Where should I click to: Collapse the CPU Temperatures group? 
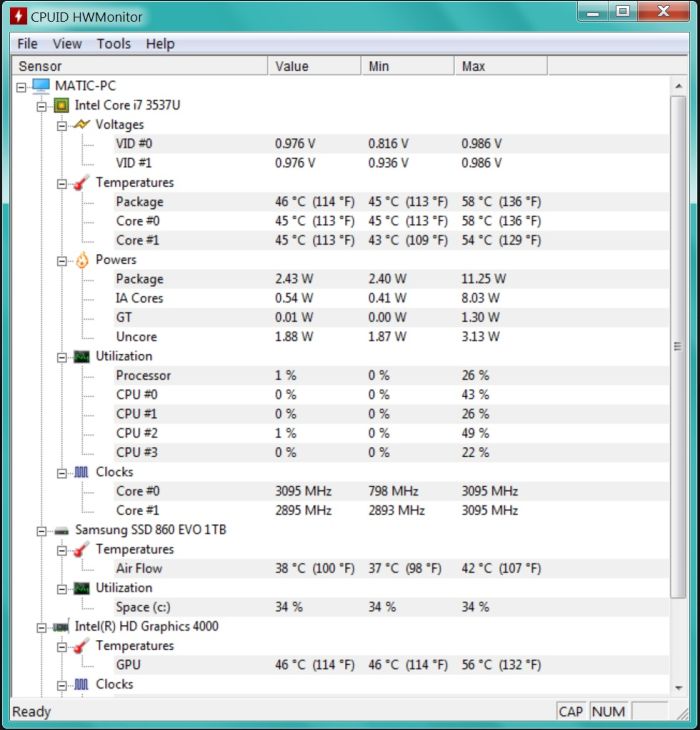(62, 184)
